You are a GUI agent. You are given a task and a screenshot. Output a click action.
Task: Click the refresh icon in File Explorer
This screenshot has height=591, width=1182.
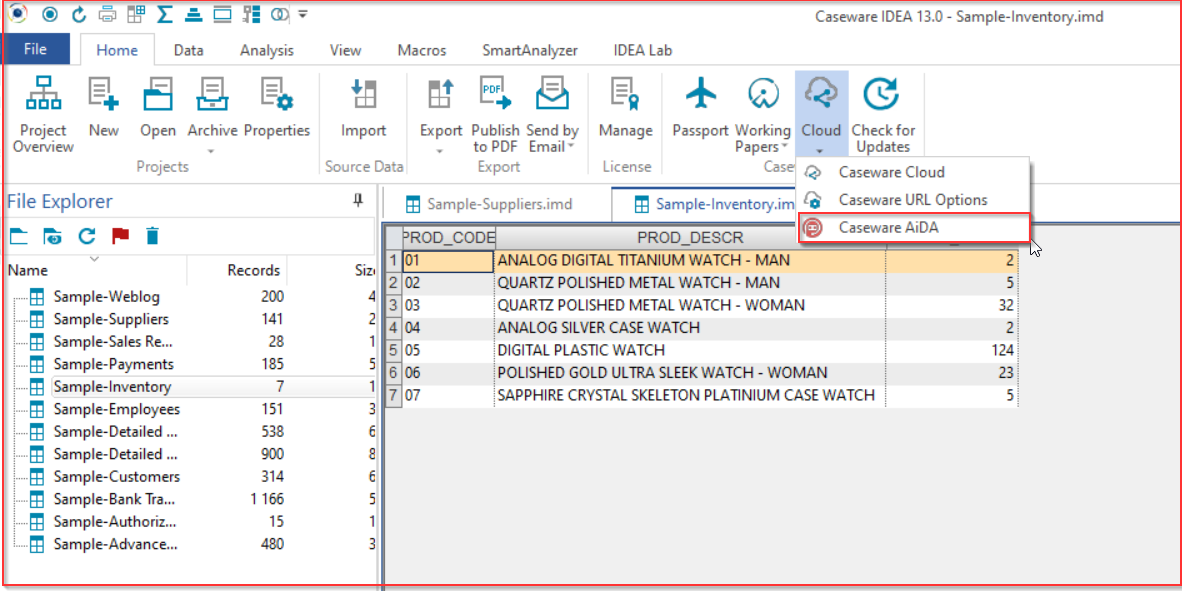tap(87, 236)
